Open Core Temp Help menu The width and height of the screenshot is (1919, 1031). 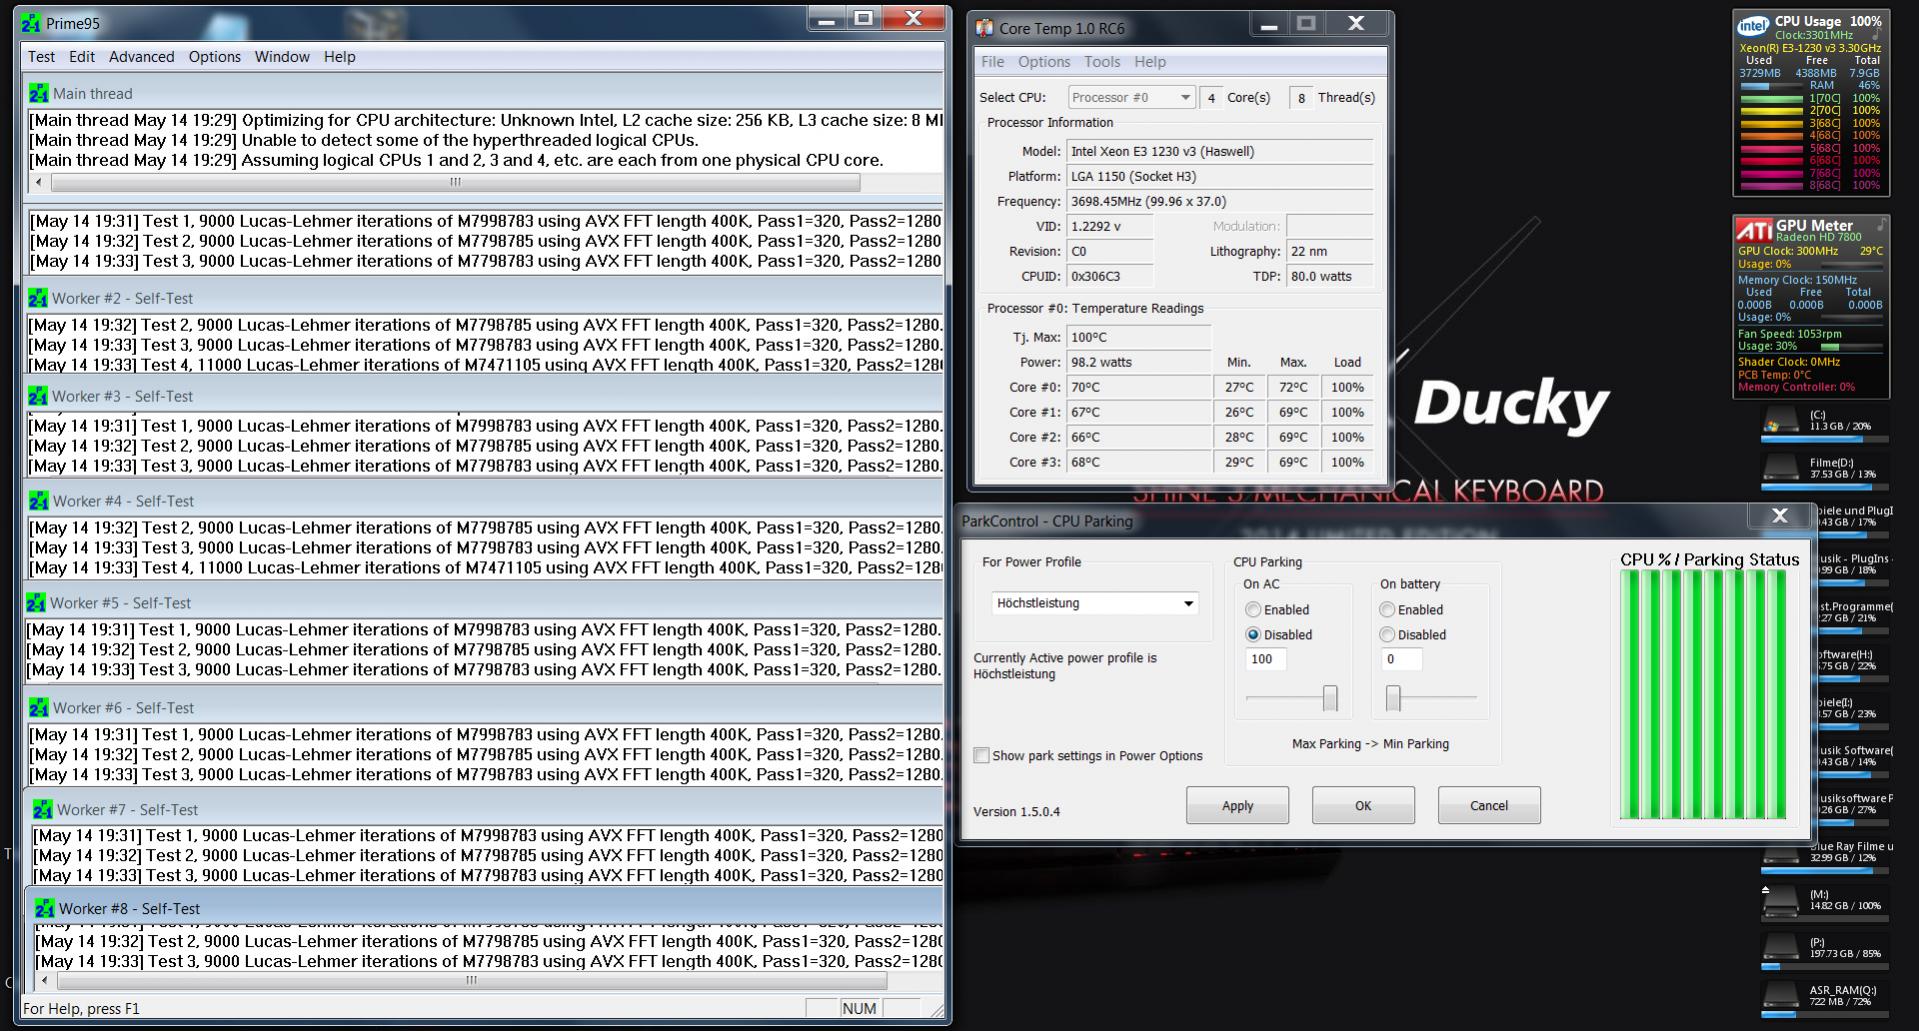click(x=1150, y=62)
